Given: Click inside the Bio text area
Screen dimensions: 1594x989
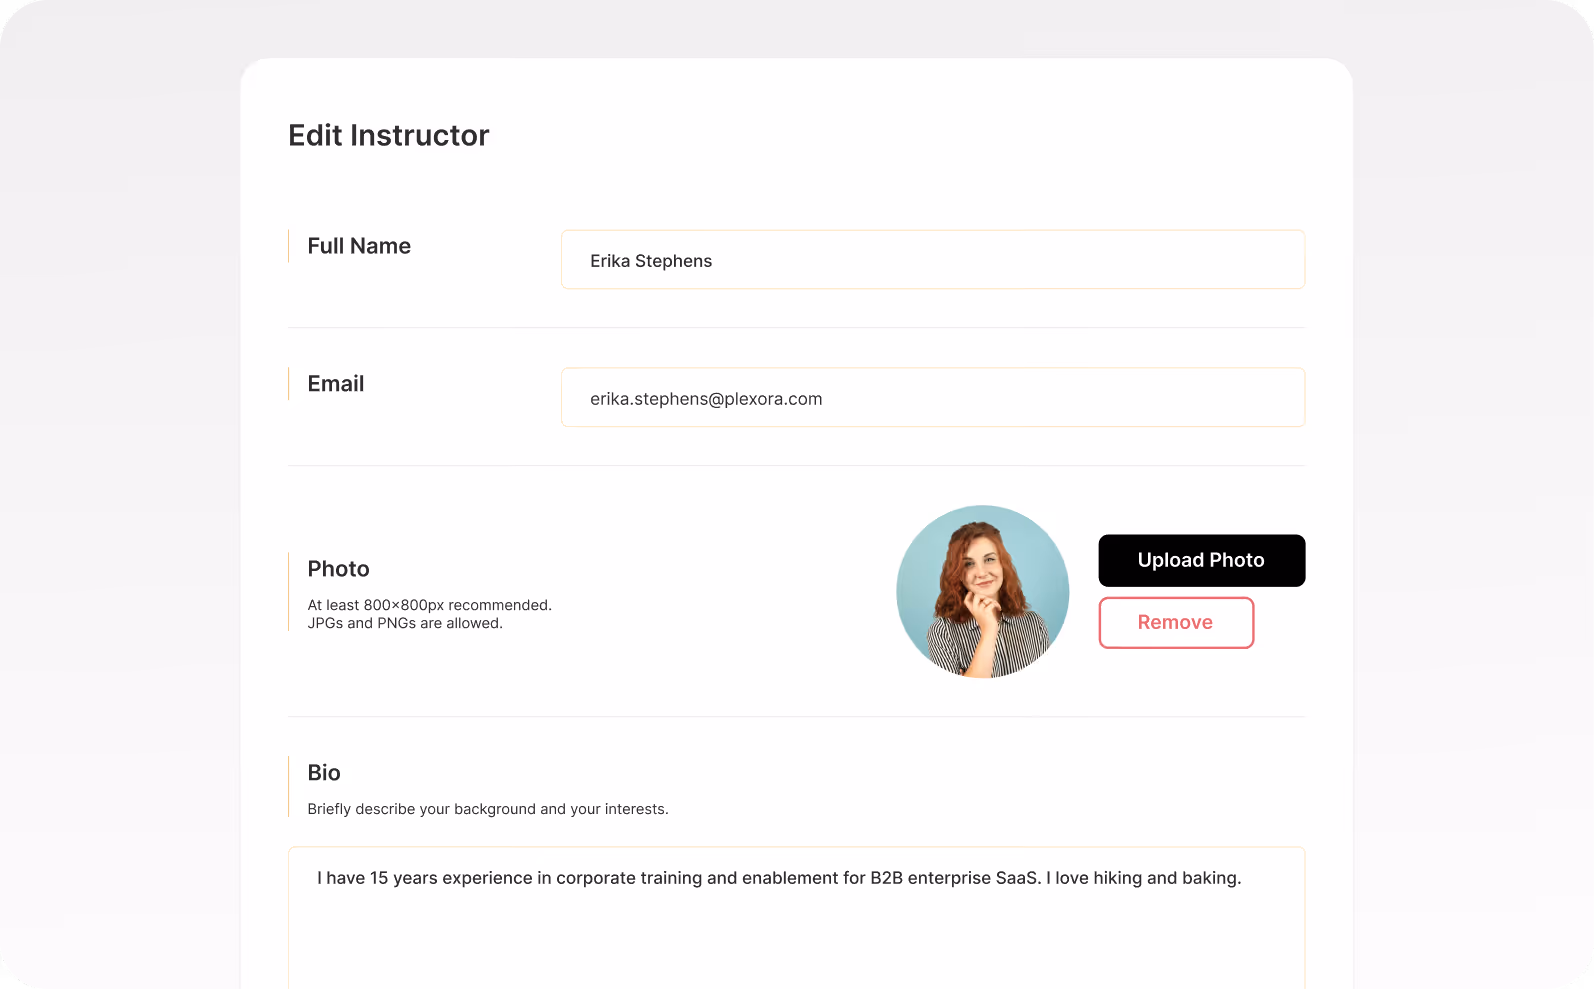Looking at the screenshot, I should click(x=796, y=918).
